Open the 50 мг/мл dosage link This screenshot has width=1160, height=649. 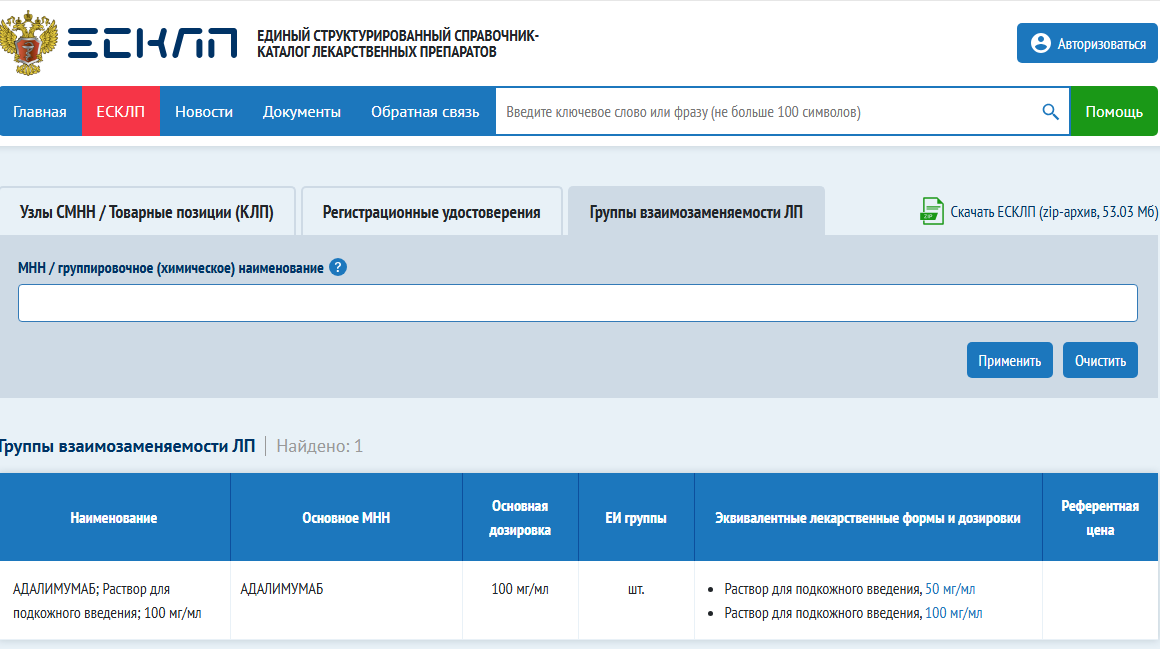tap(950, 589)
